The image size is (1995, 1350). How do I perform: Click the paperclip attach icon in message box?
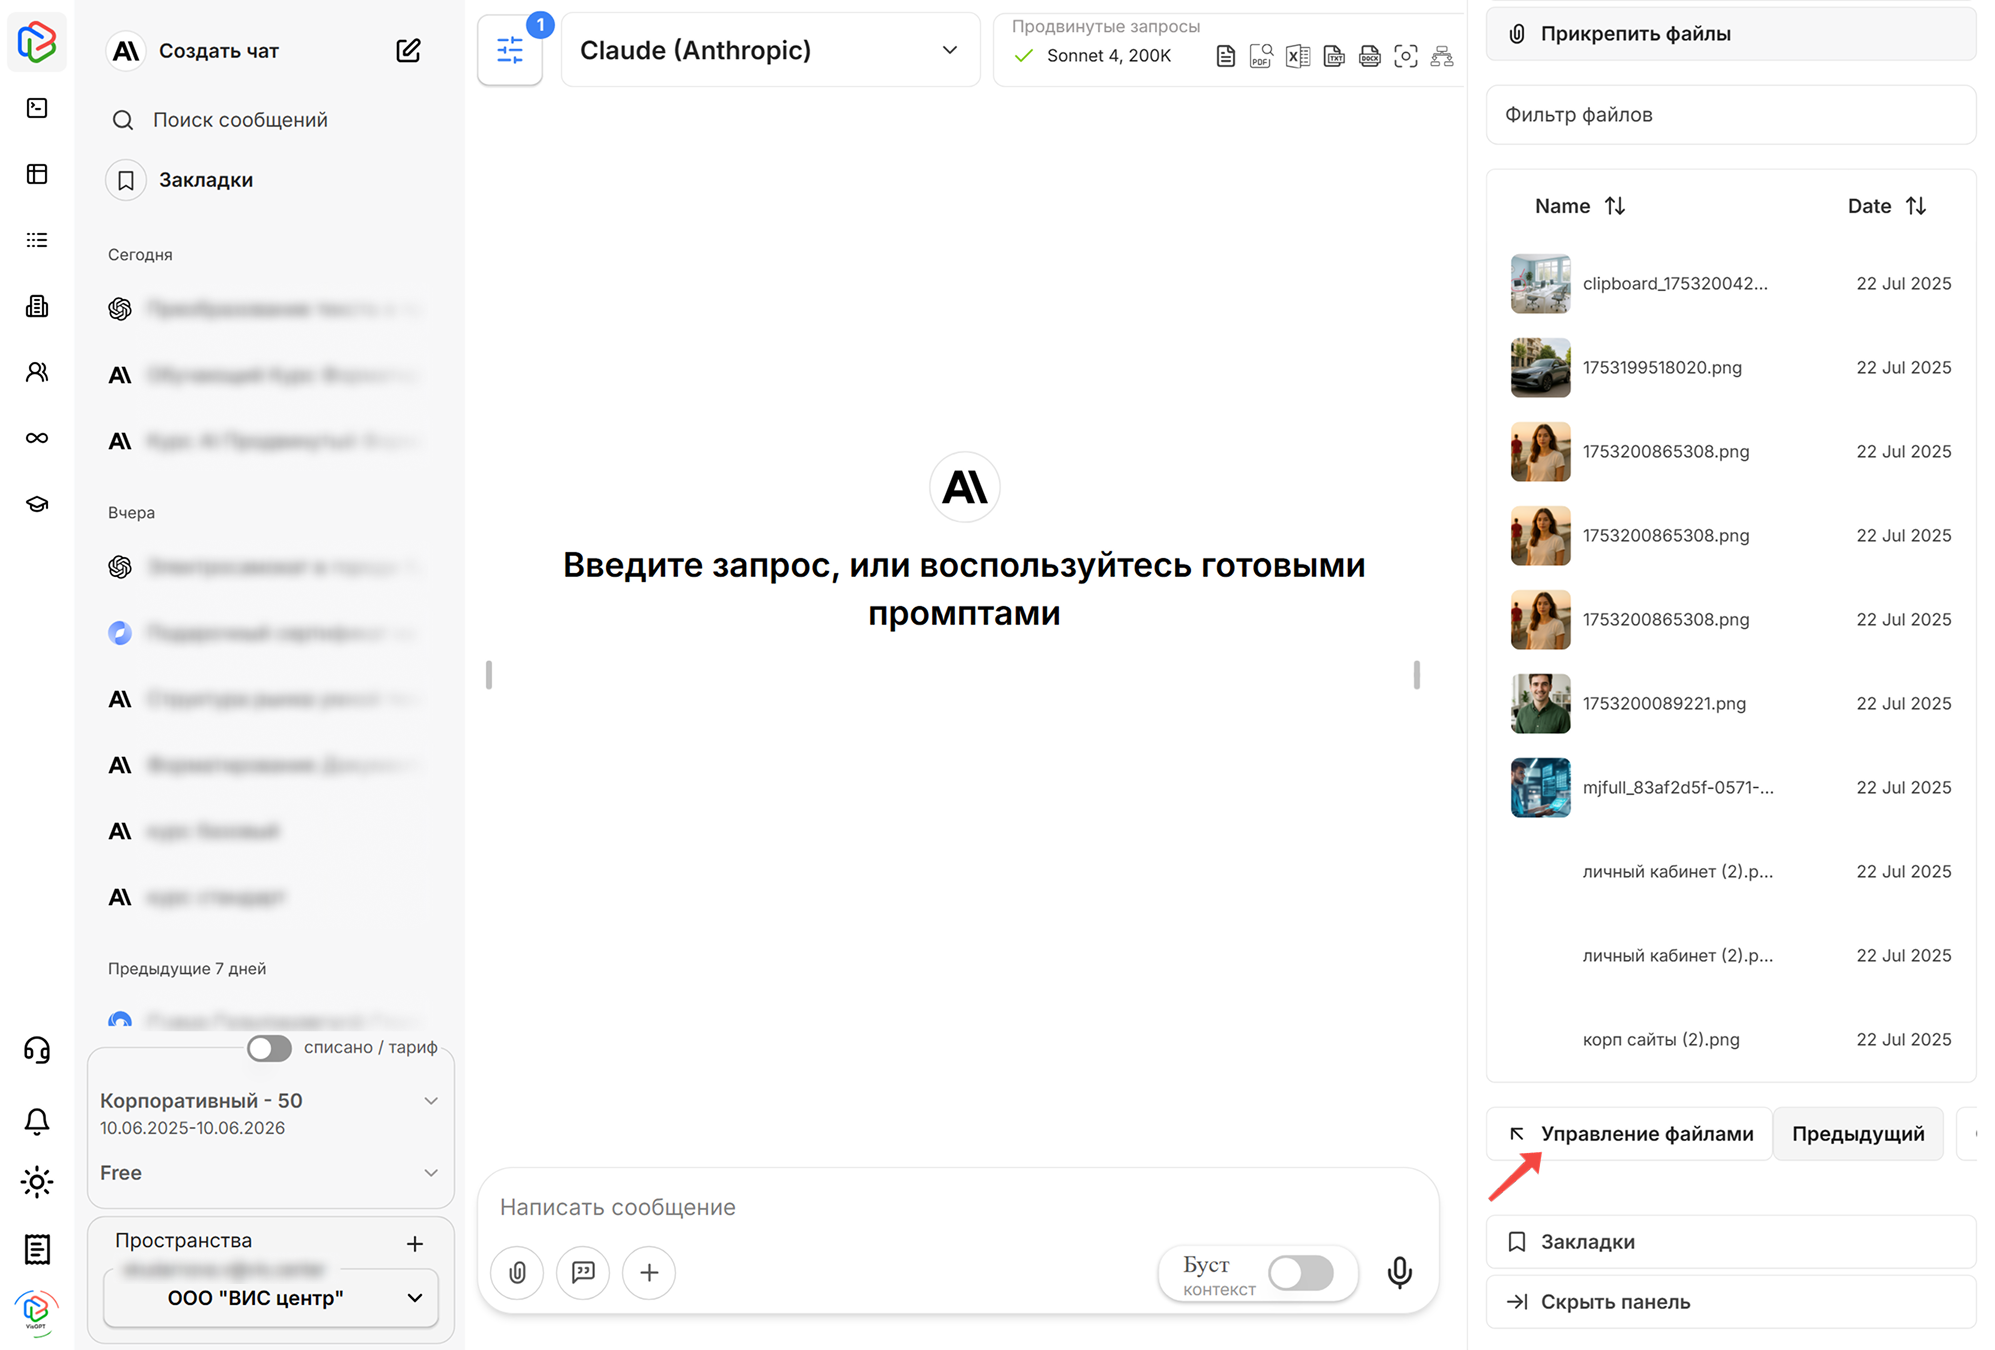[517, 1272]
